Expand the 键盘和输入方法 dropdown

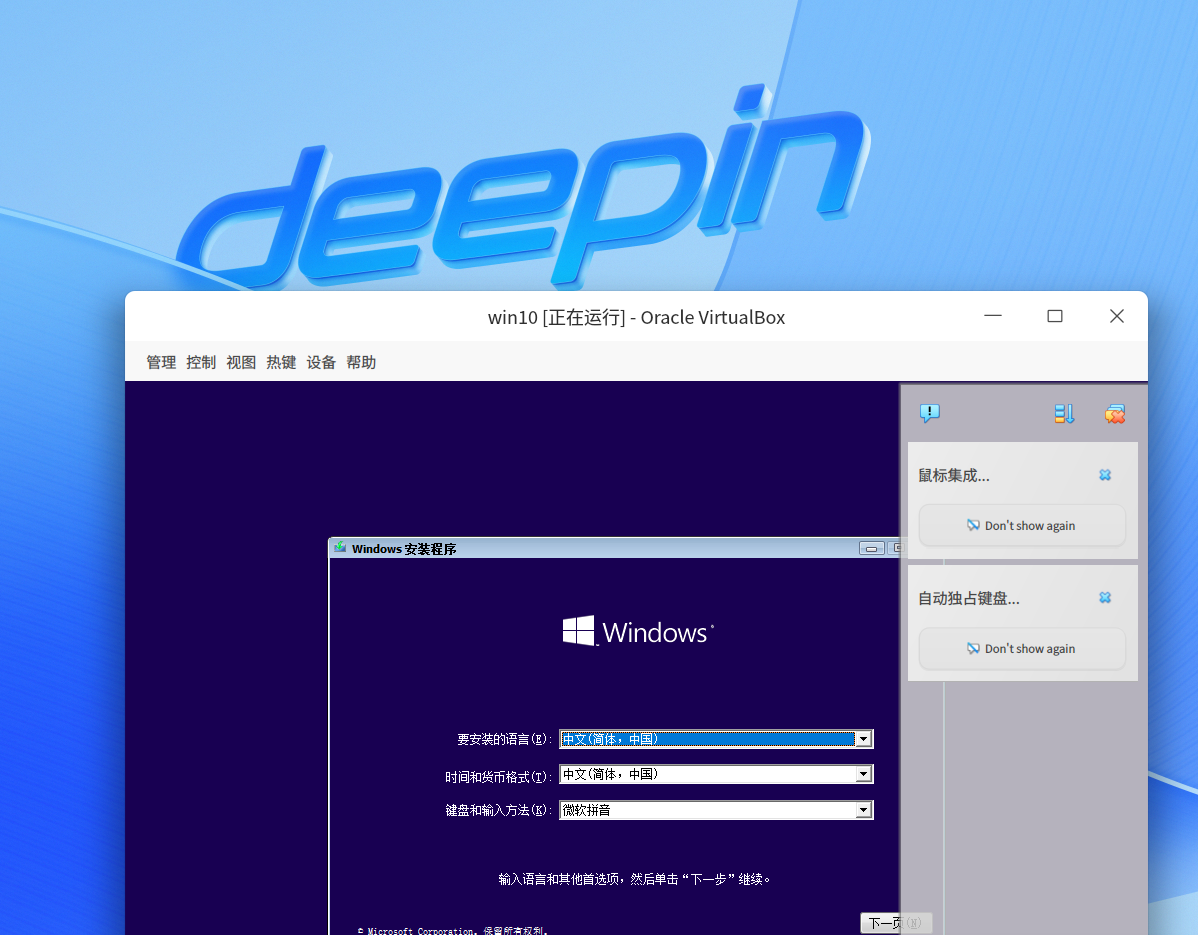863,810
